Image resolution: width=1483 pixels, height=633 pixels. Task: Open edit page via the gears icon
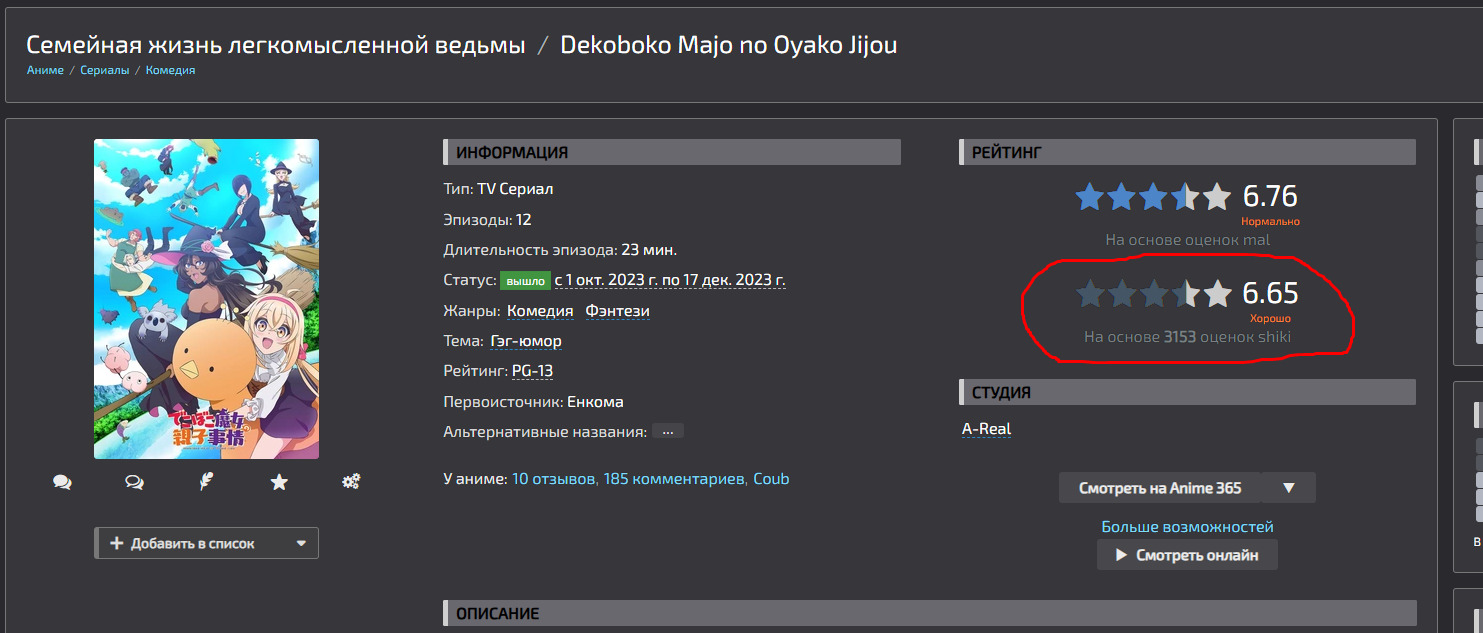(x=351, y=482)
